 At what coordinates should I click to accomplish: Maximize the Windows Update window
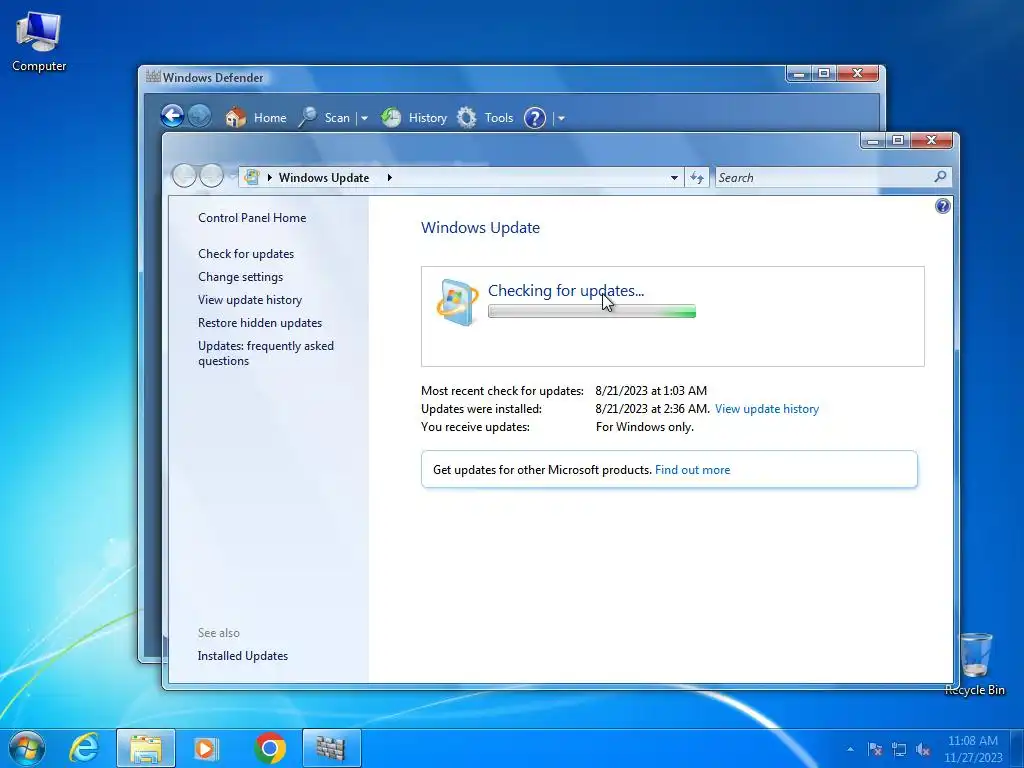click(898, 140)
